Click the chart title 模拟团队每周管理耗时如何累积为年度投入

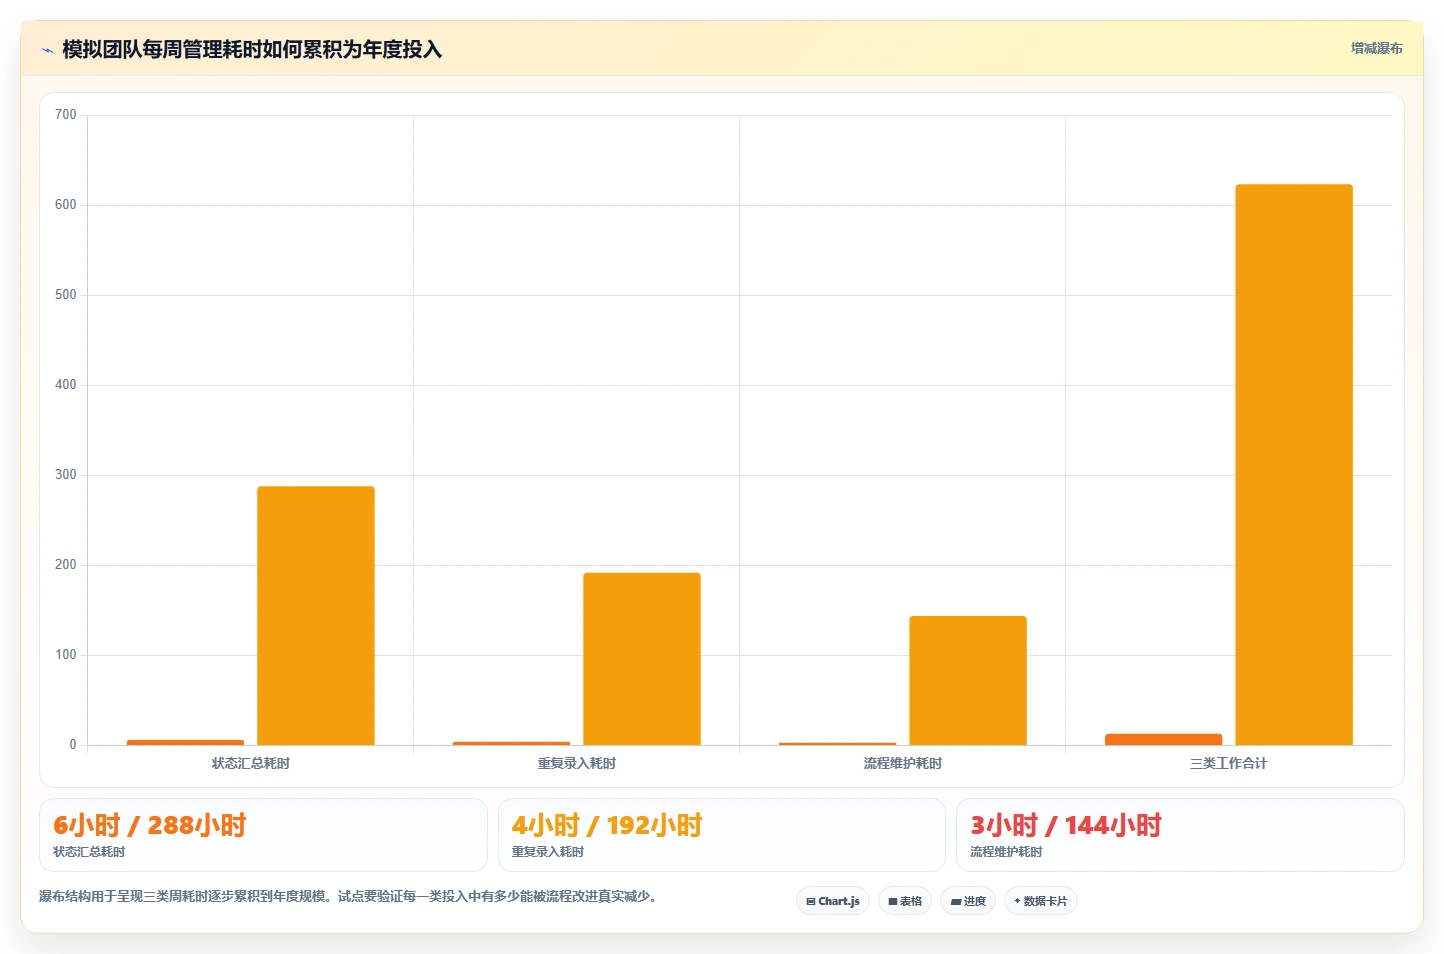tap(252, 49)
